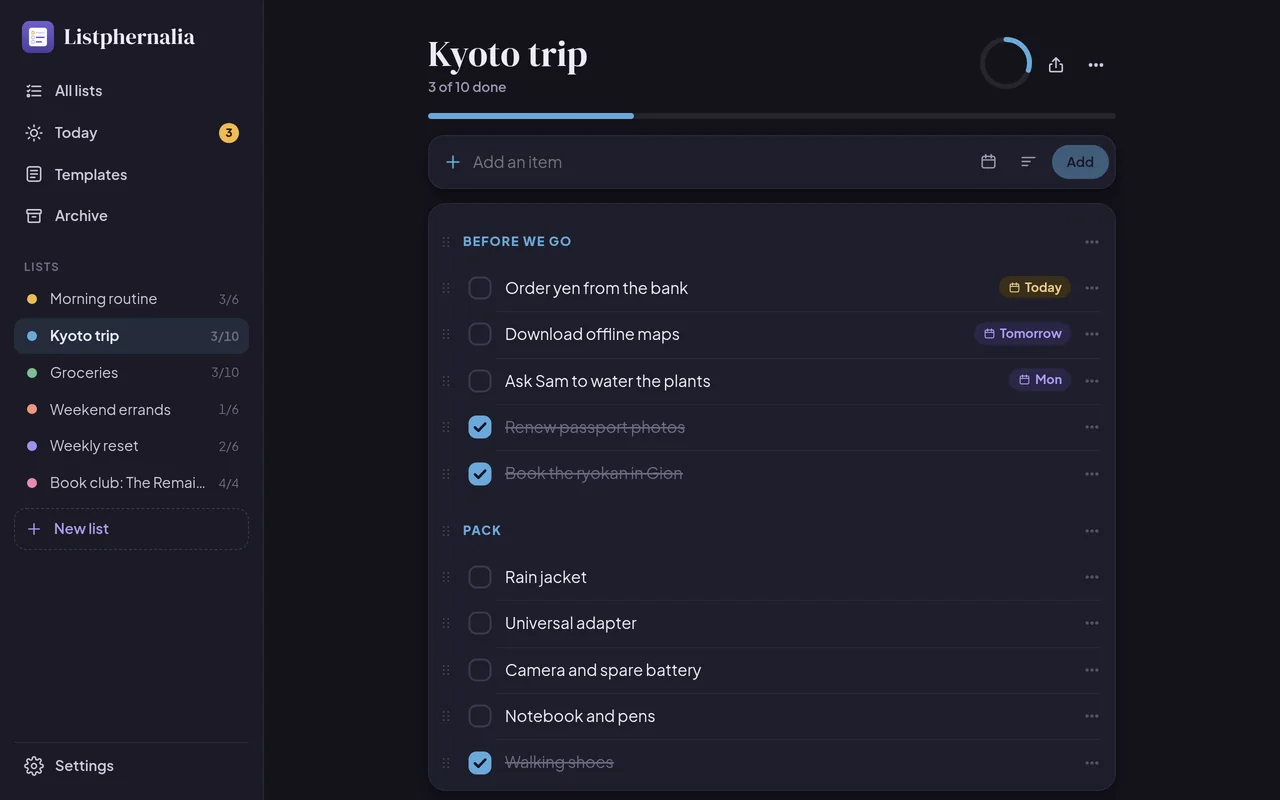The width and height of the screenshot is (1280, 800).
Task: Collapse the PACK section header
Action: [482, 531]
